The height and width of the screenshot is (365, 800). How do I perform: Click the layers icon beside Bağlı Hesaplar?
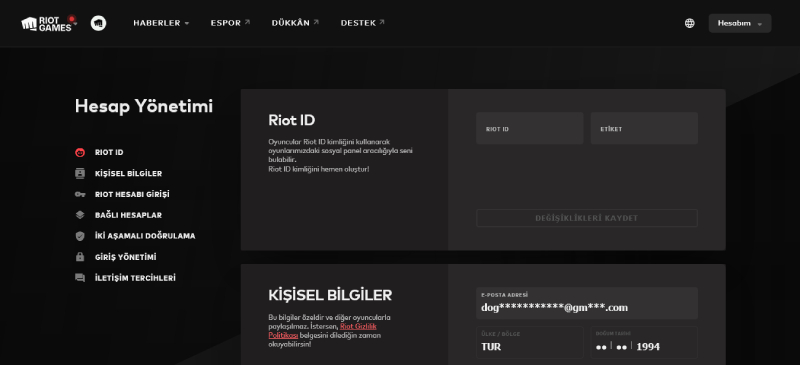pyautogui.click(x=80, y=215)
